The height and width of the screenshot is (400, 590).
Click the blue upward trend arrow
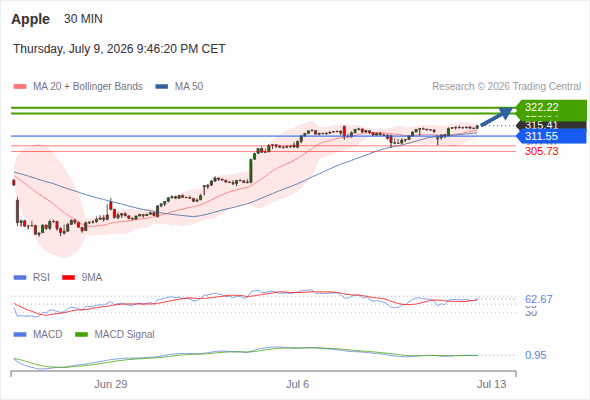coord(496,117)
